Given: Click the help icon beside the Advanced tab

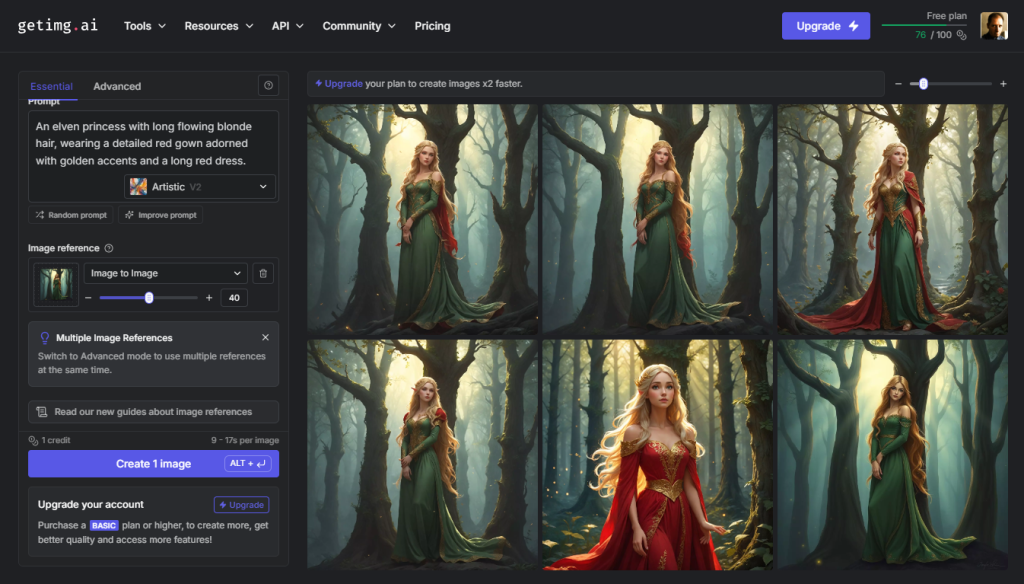Looking at the screenshot, I should [x=268, y=86].
